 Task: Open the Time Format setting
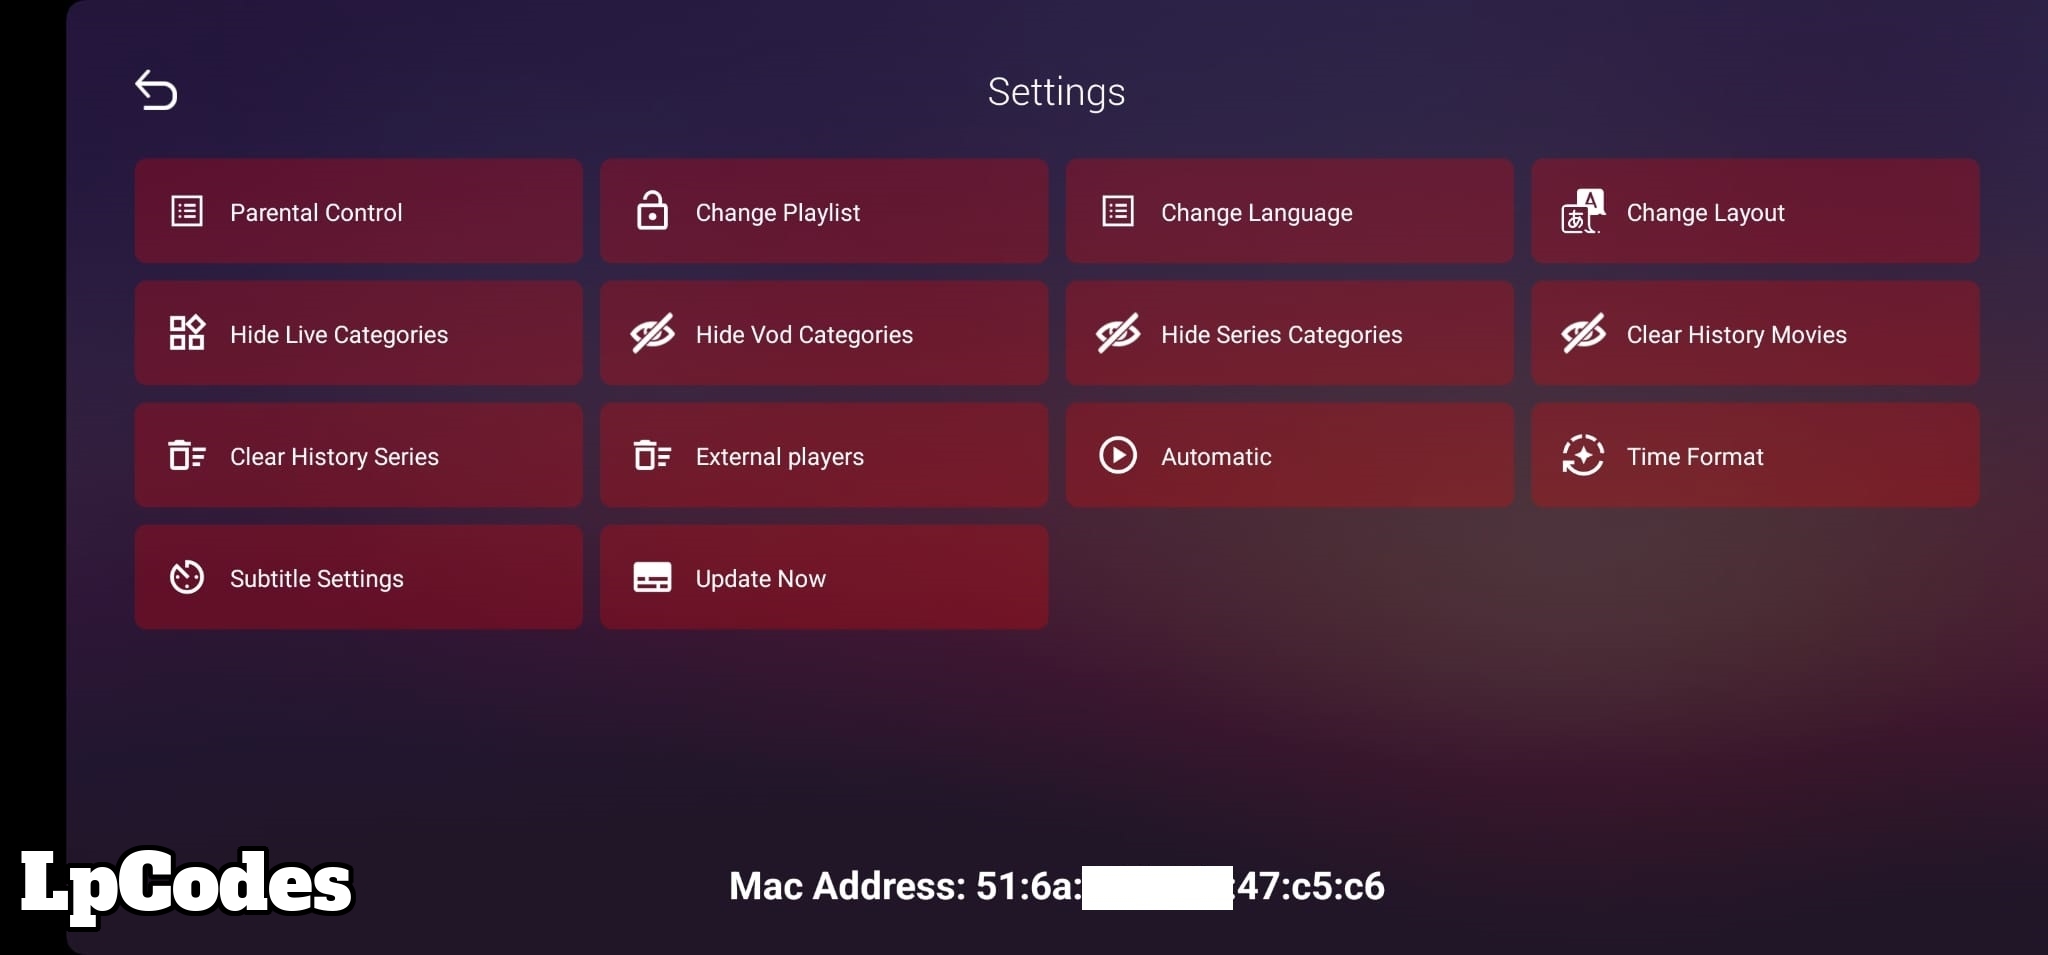pyautogui.click(x=1755, y=455)
